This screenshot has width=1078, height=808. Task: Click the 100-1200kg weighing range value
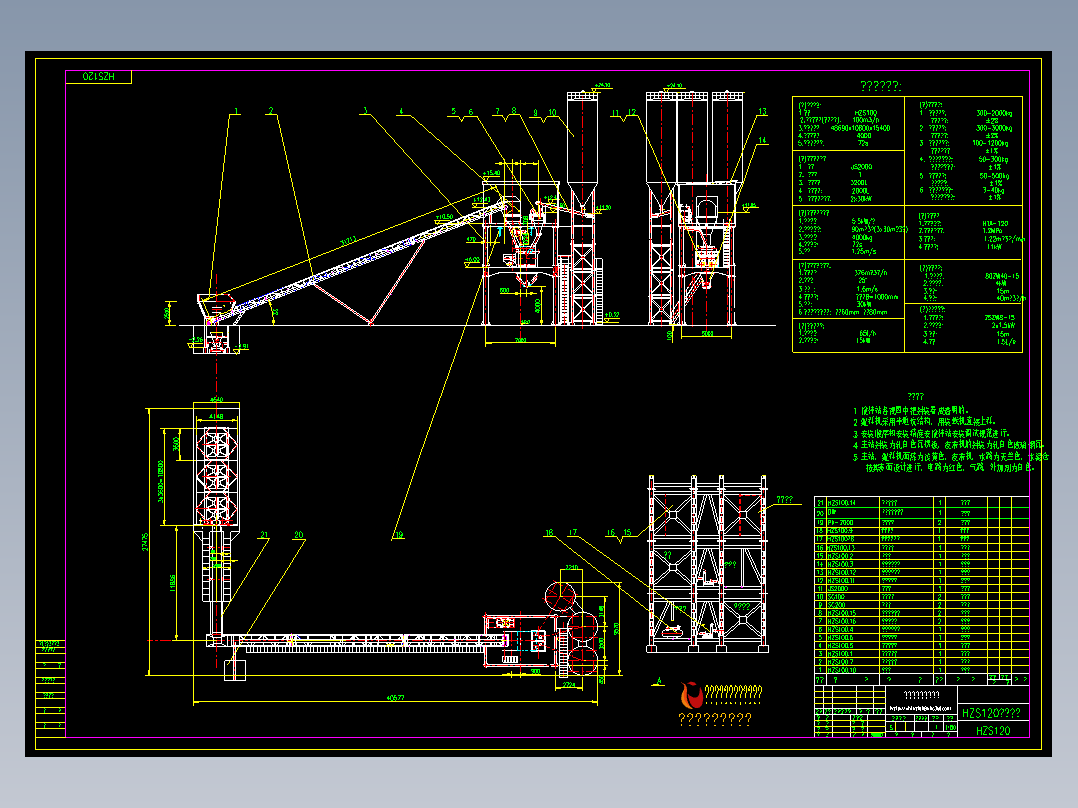(991, 143)
